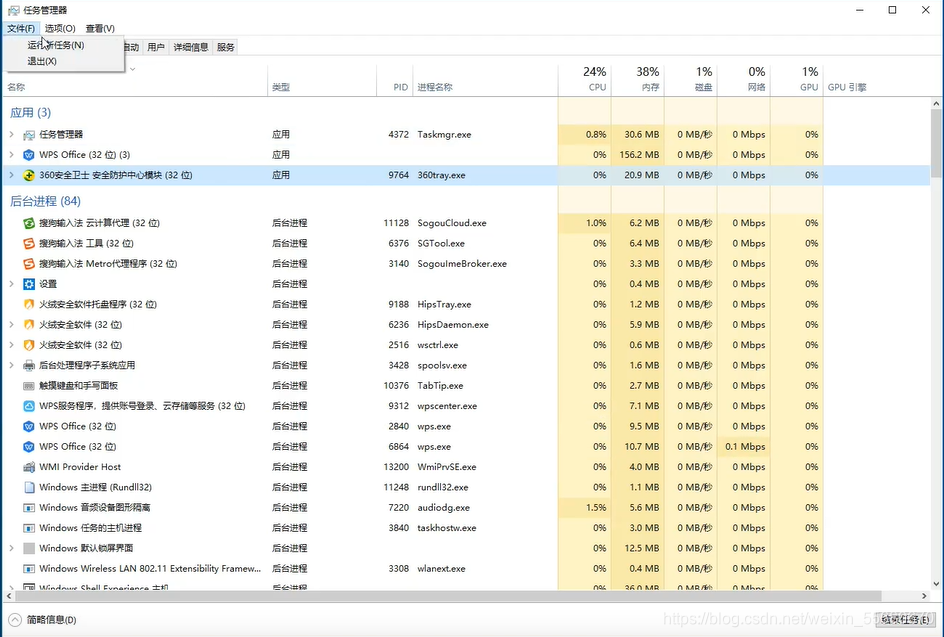944x637 pixels.
Task: Sort by the GPU usage column header
Action: tap(796, 79)
